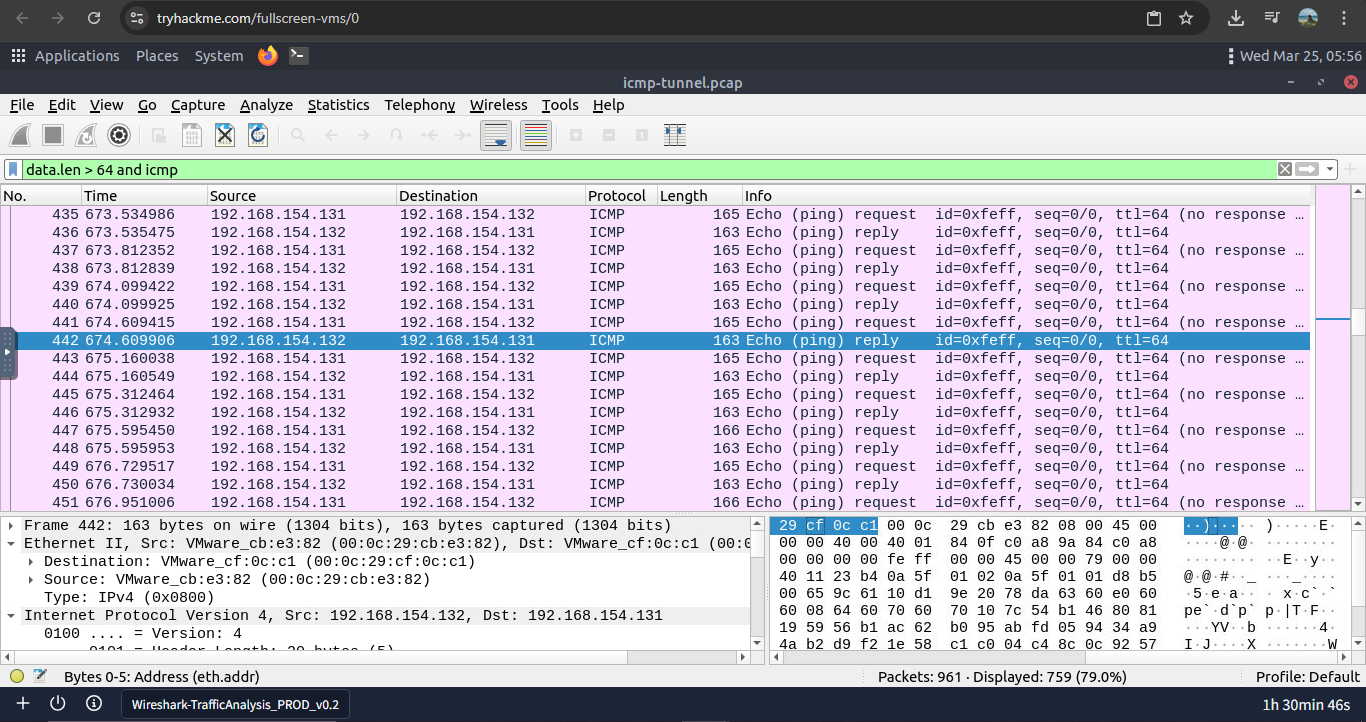Open the Tools menu
Screen dimensions: 1366x722
(560, 105)
